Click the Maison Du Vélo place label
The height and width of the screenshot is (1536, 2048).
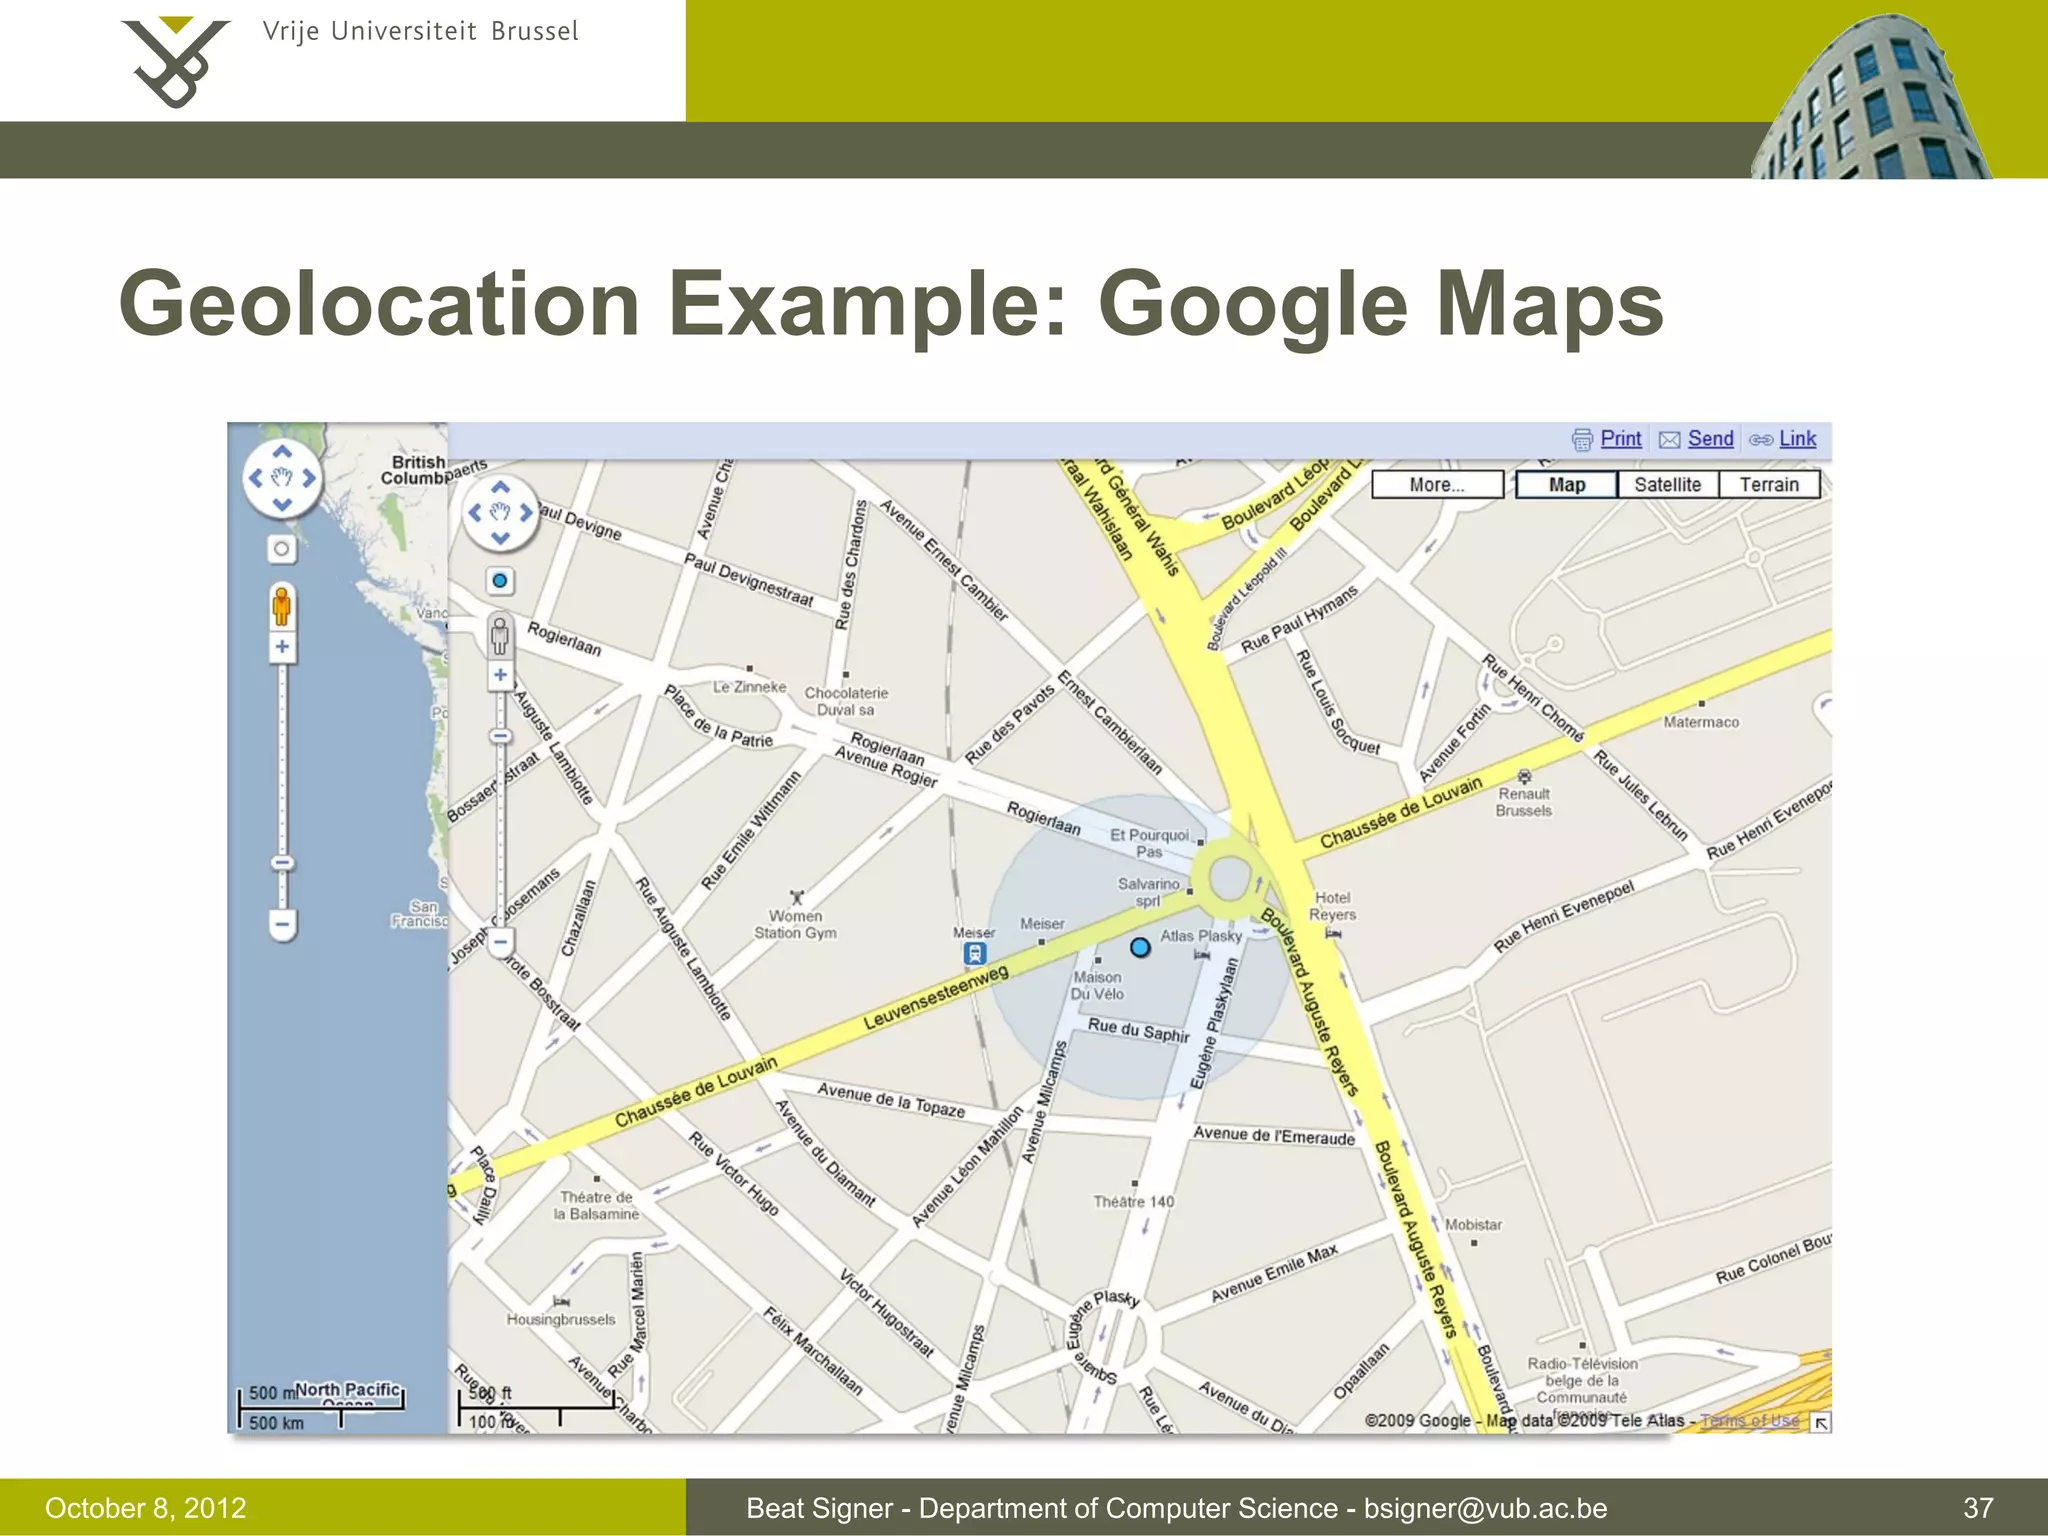(1097, 985)
